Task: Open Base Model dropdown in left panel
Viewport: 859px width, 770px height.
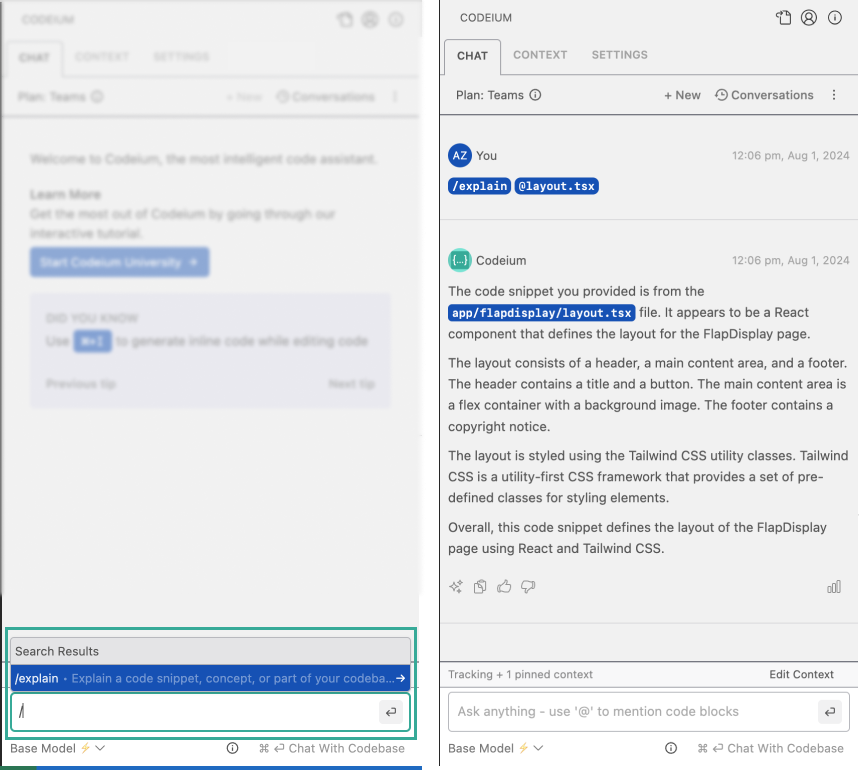Action: (58, 748)
